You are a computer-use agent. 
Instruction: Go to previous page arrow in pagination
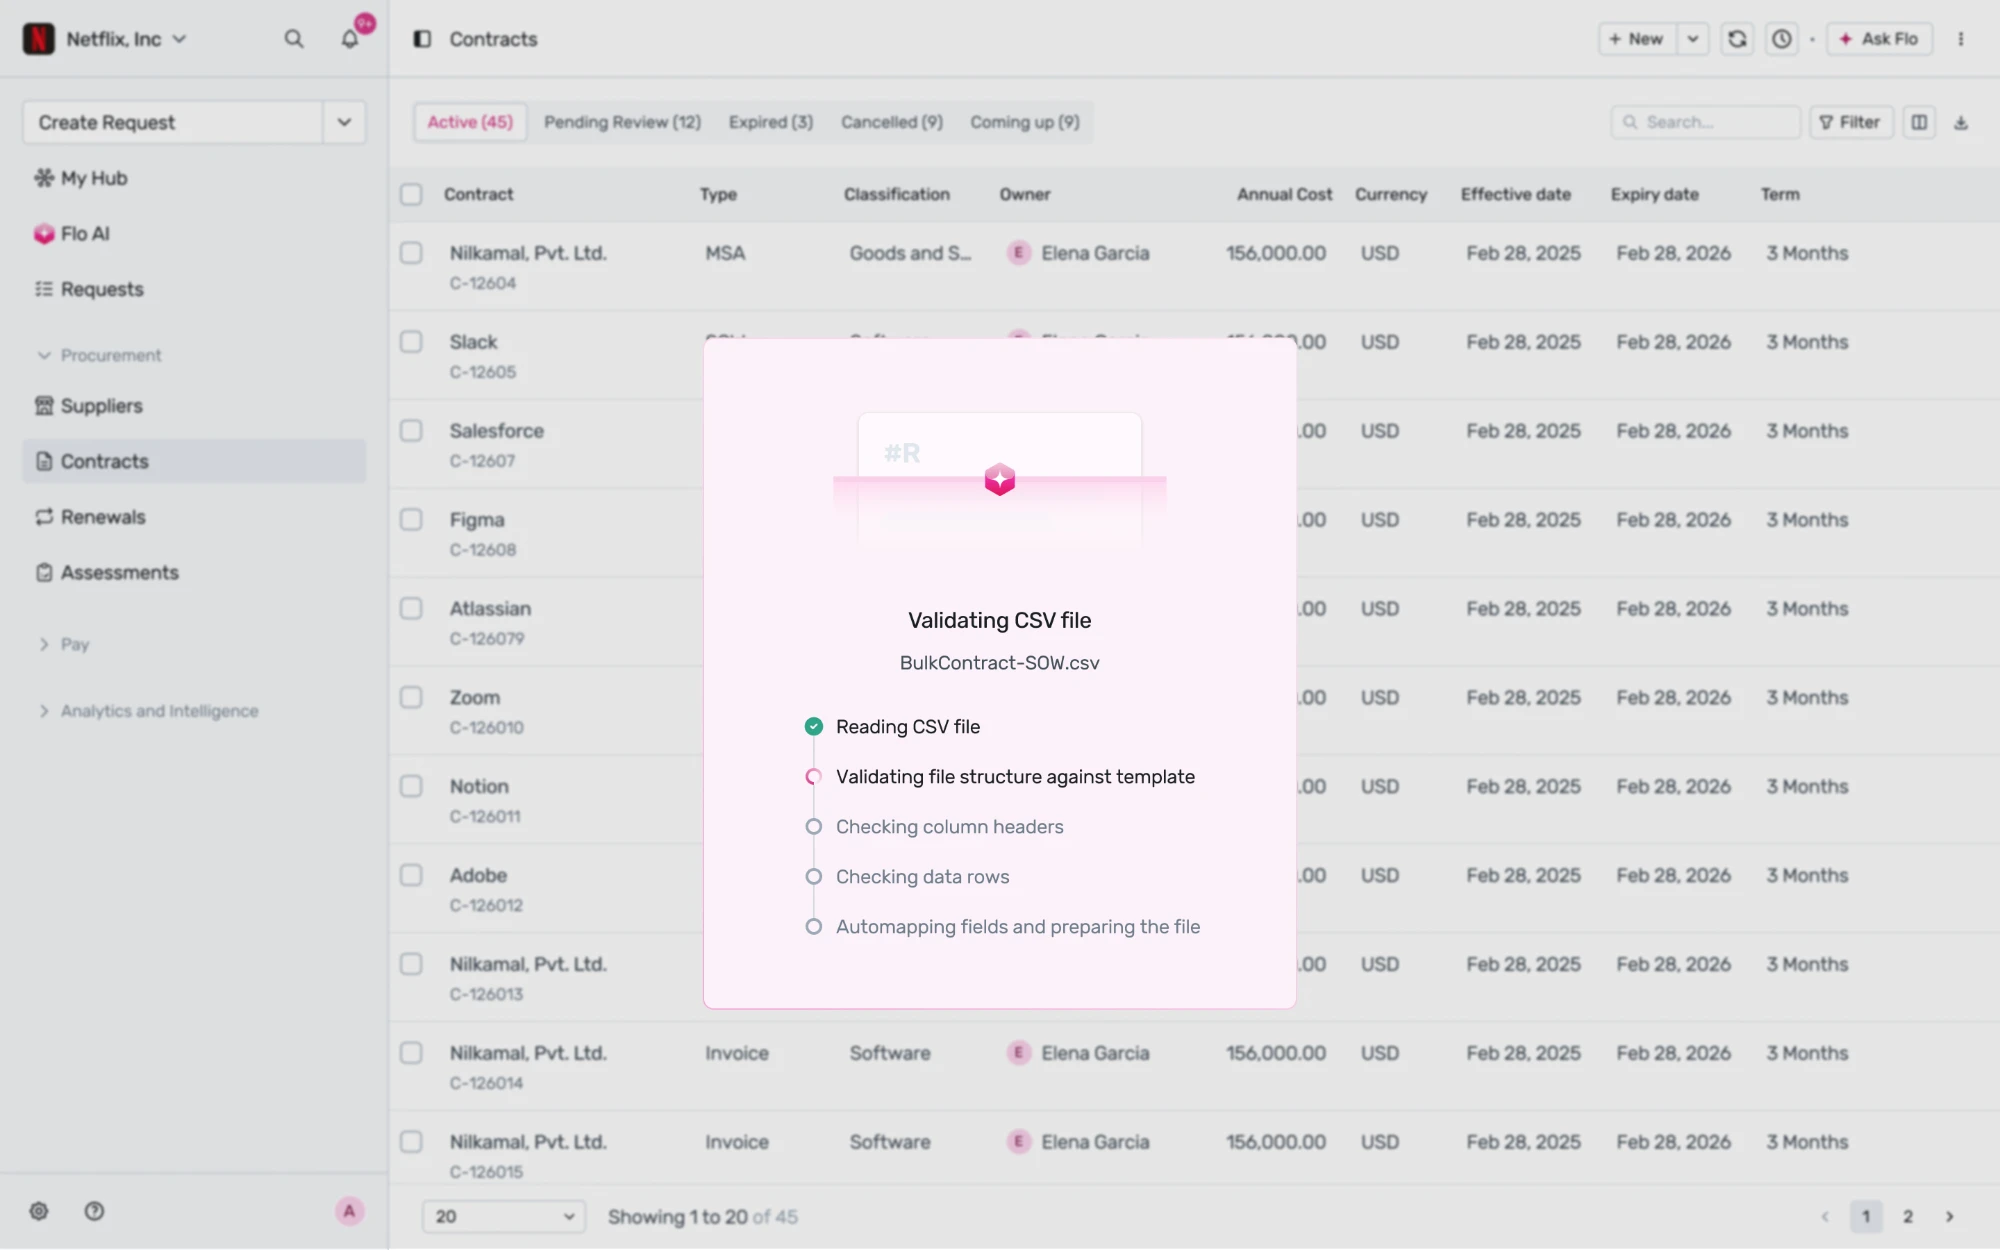1825,1216
